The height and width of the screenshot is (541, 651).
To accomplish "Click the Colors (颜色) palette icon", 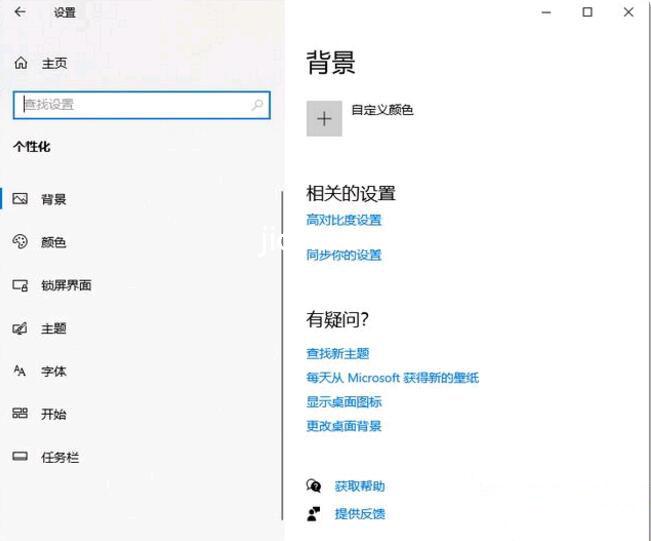I will pos(20,242).
